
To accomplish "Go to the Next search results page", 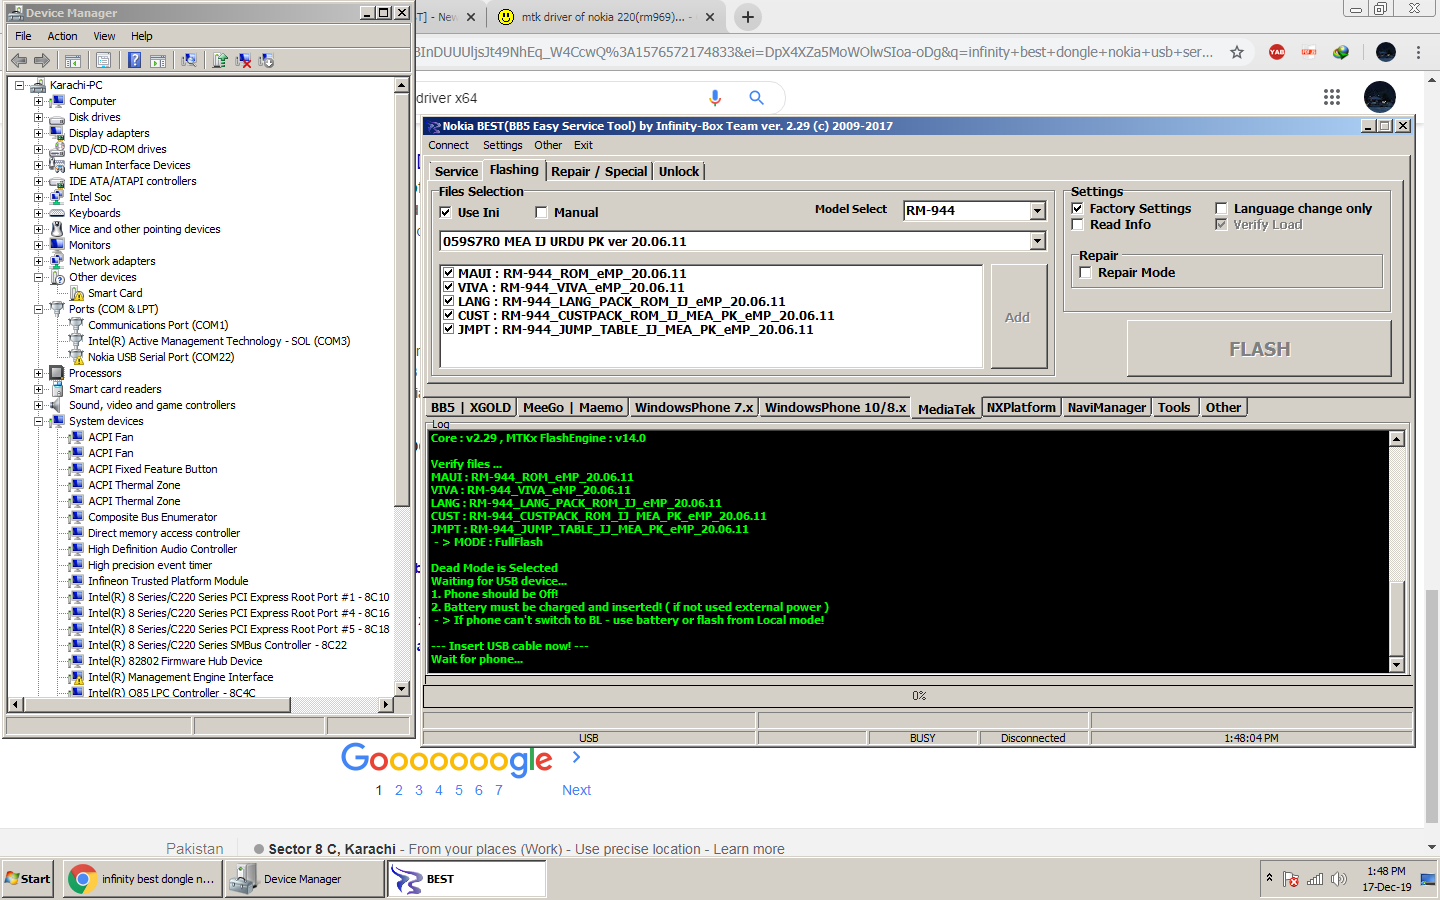I will (576, 790).
